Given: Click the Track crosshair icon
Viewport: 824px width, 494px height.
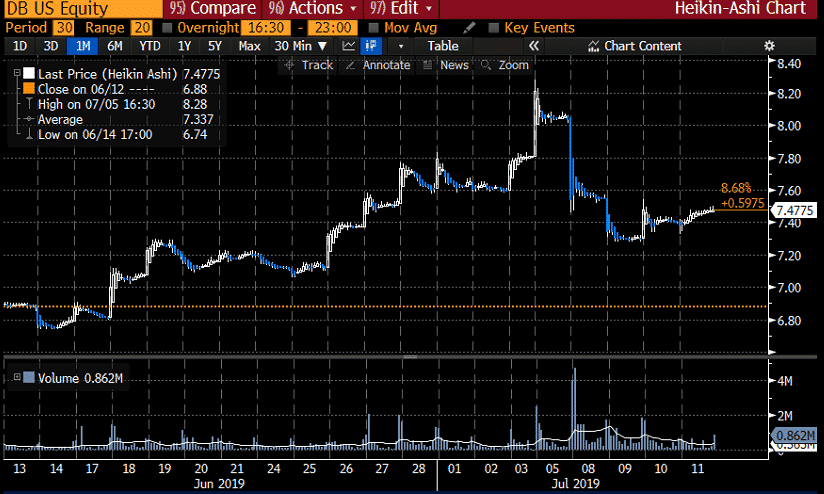Looking at the screenshot, I should tap(290, 65).
